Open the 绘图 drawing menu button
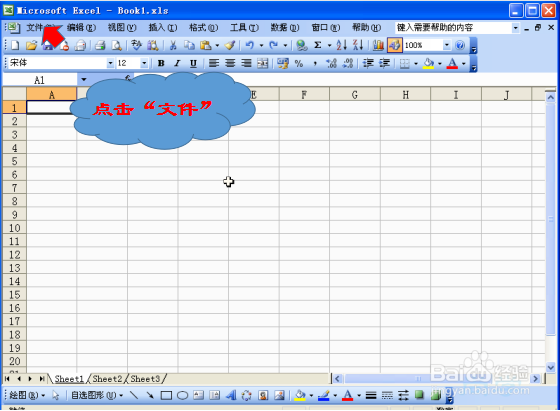This screenshot has width=560, height=411. coord(27,395)
